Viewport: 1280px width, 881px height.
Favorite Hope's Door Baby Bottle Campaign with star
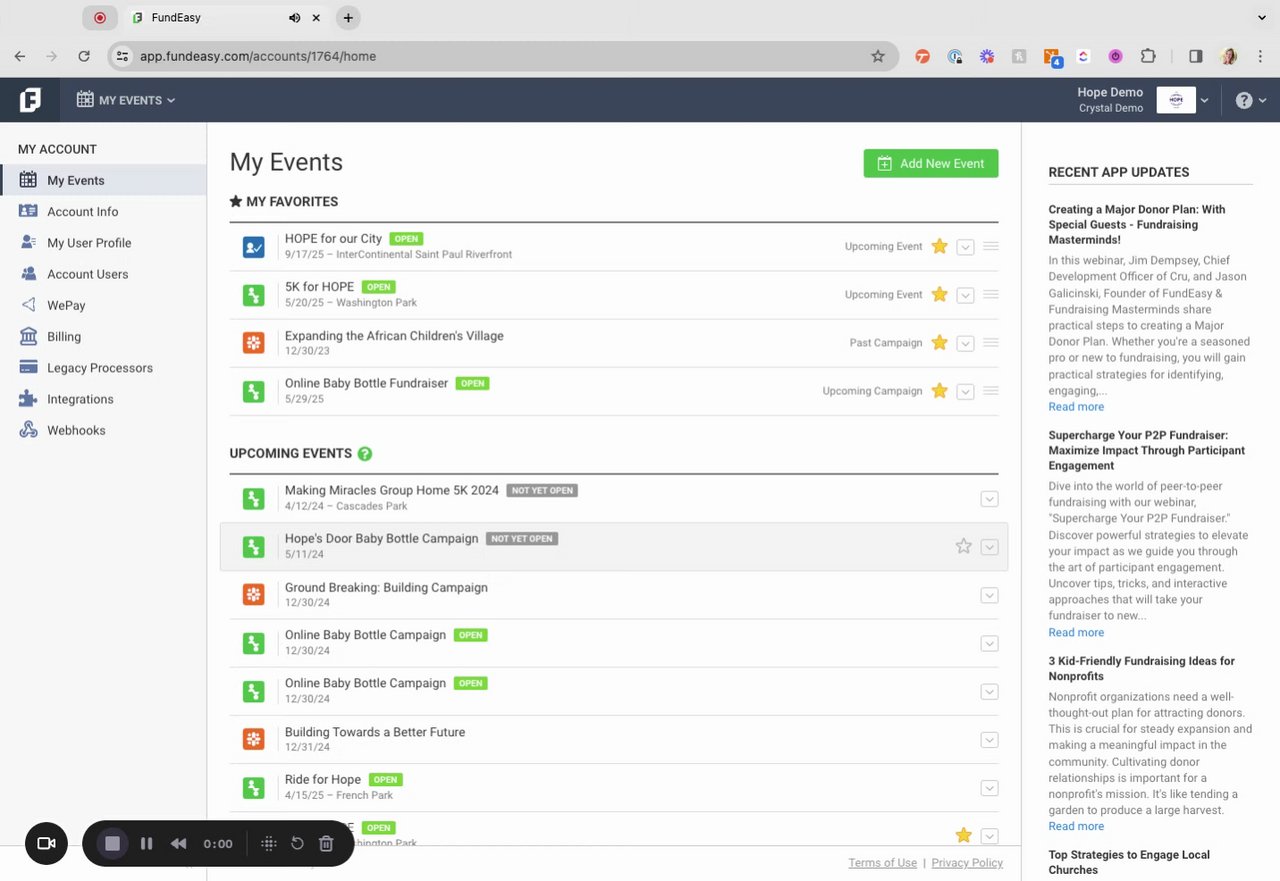coord(963,546)
